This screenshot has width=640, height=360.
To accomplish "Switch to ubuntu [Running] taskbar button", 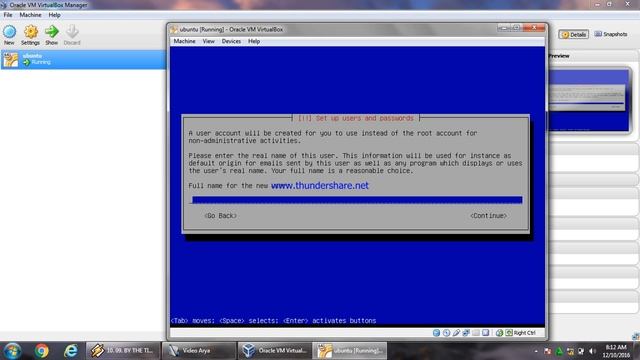I will pos(350,351).
